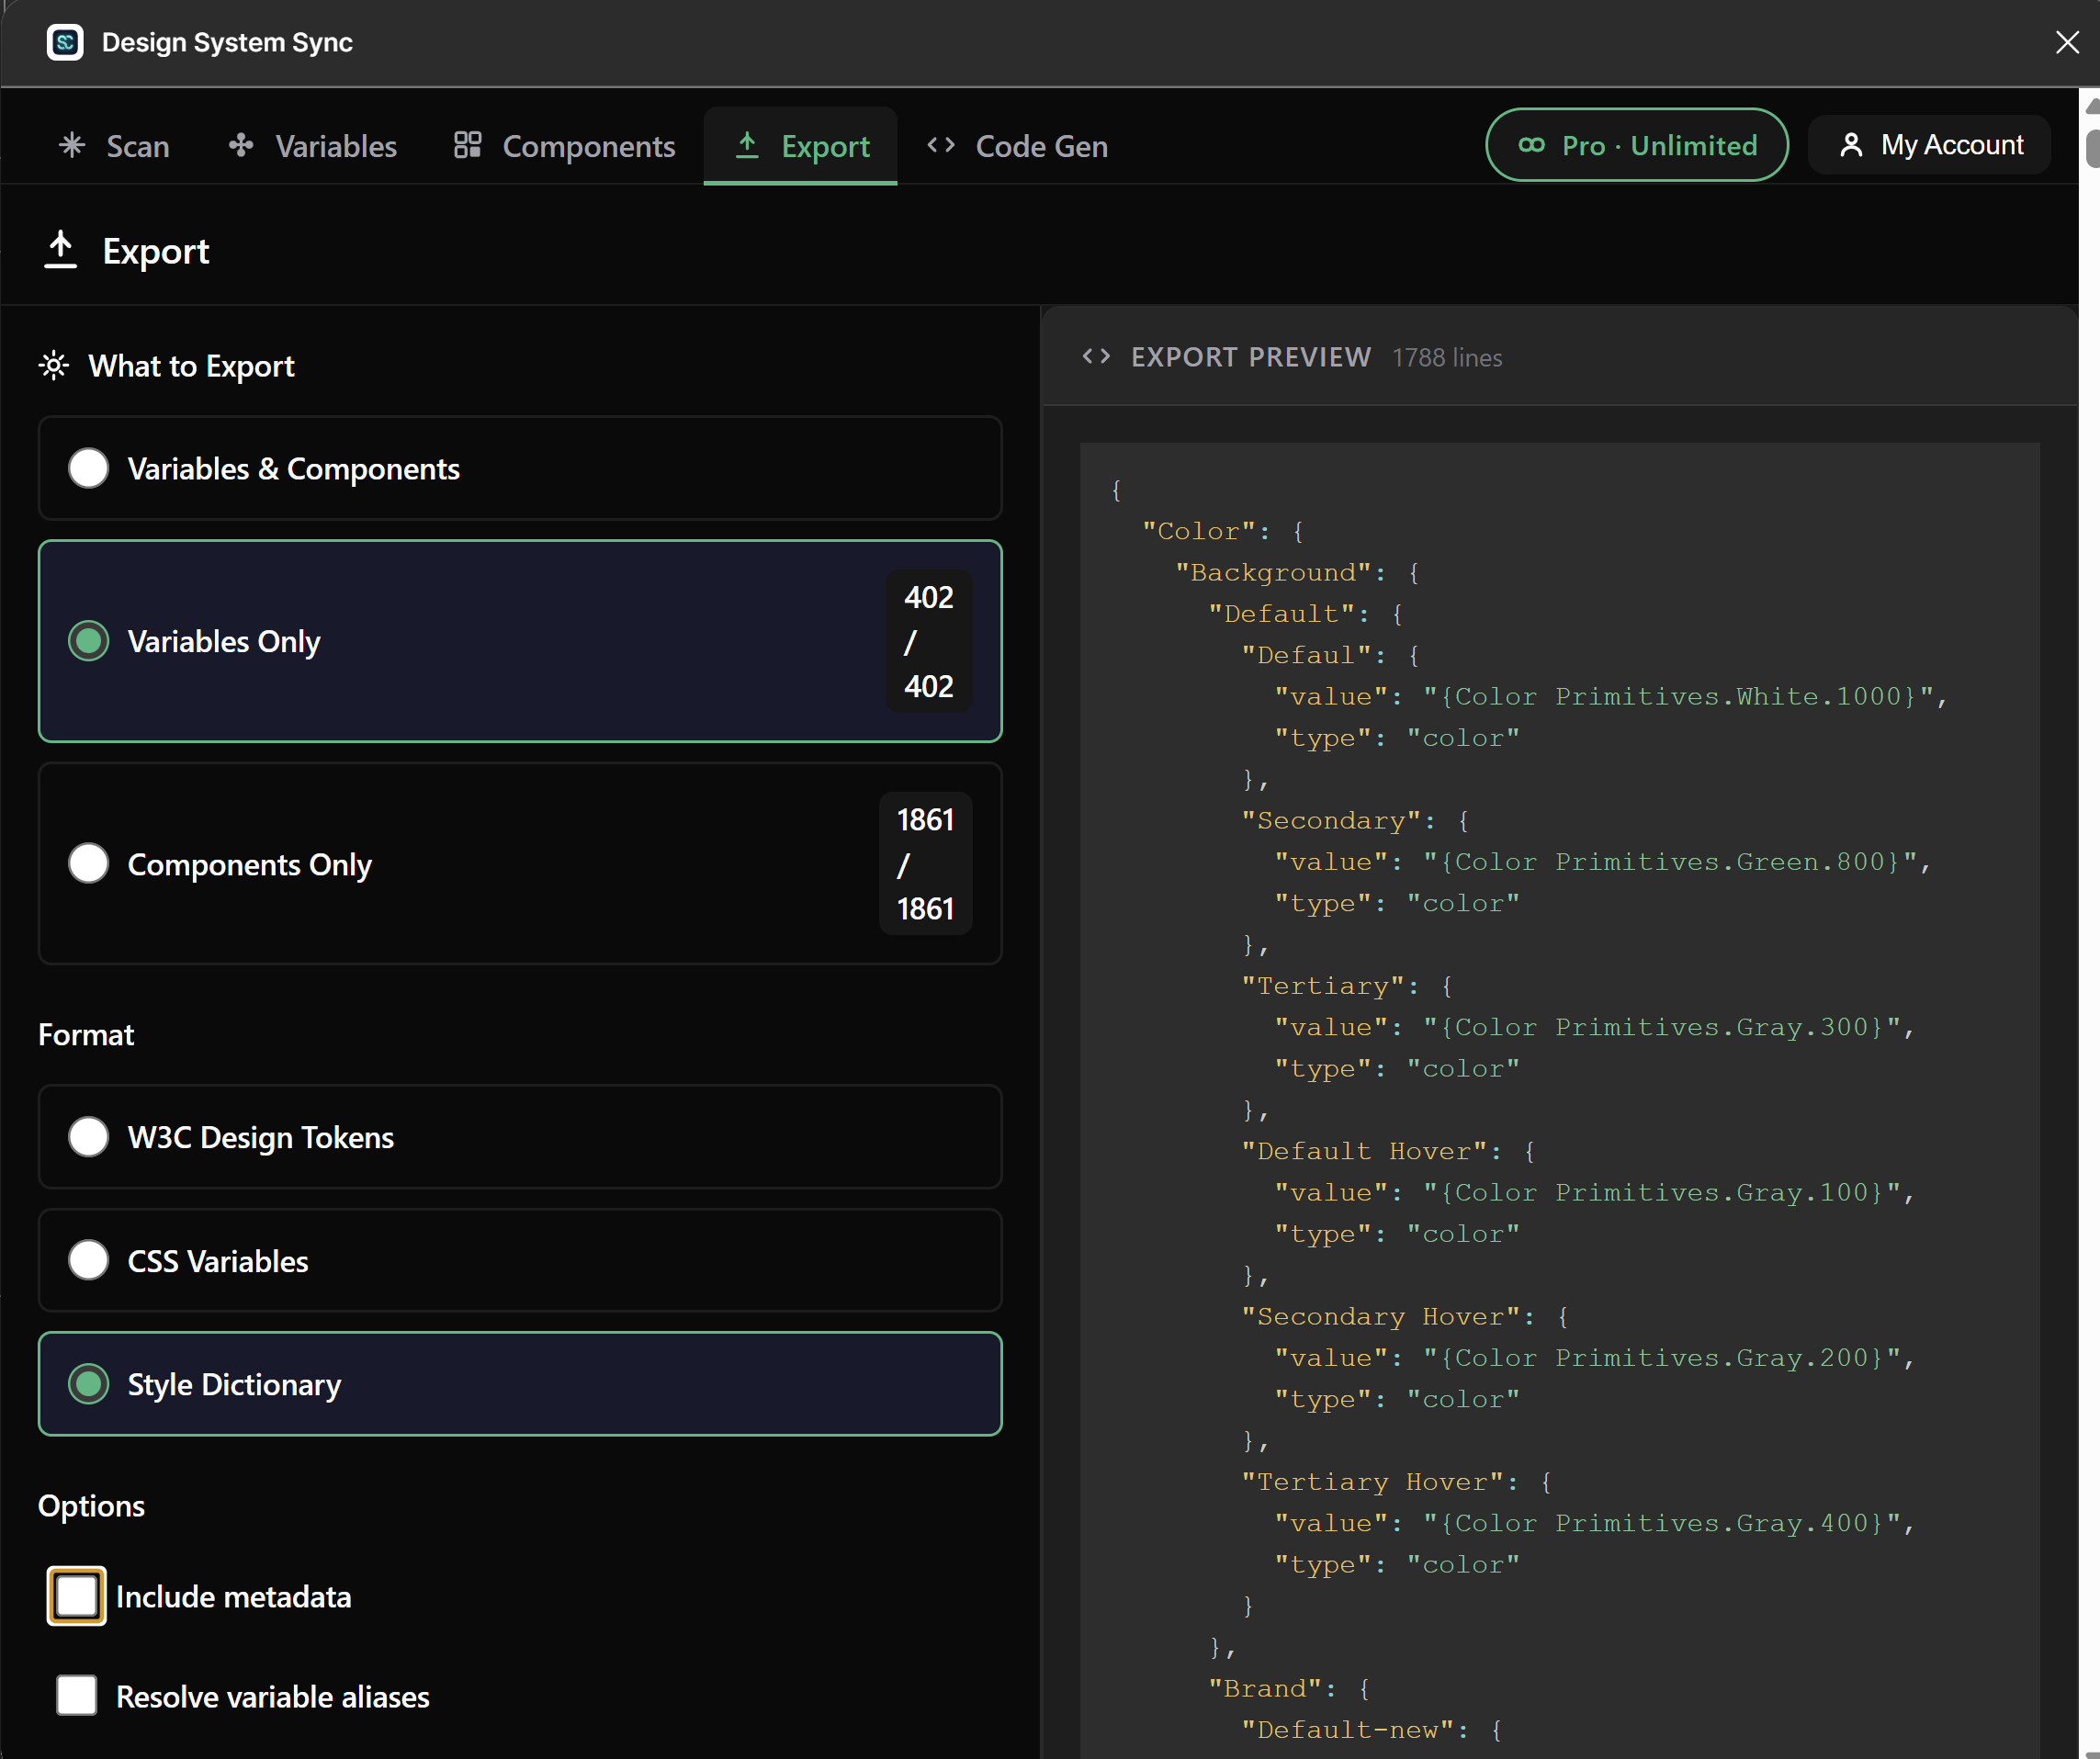
Task: Click the Components grid icon
Action: tap(467, 145)
